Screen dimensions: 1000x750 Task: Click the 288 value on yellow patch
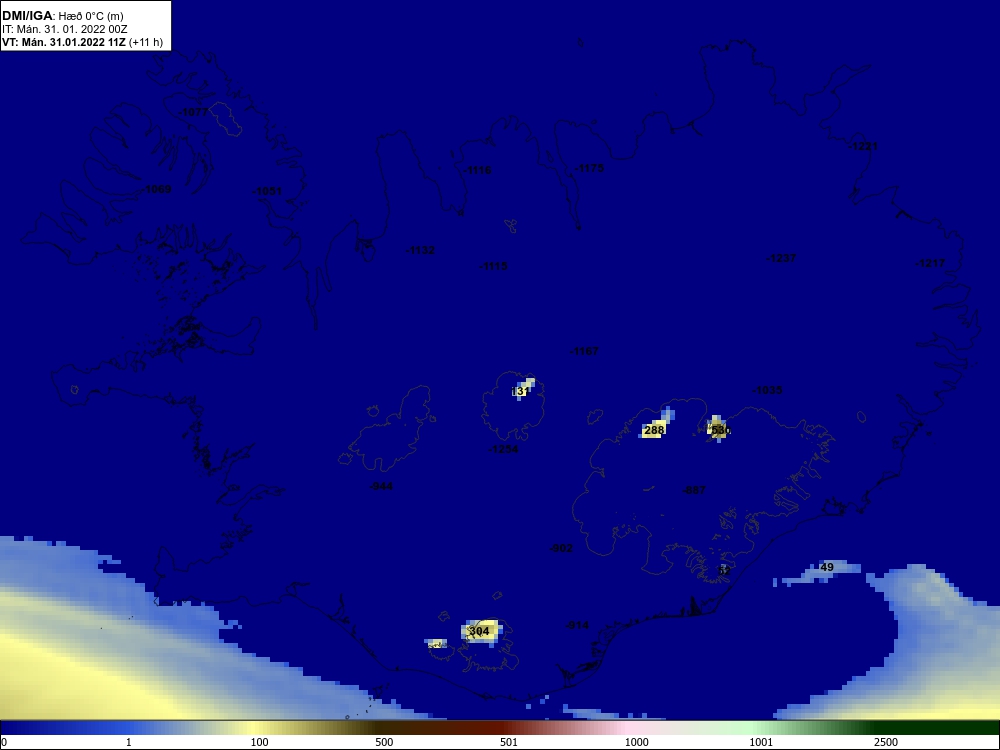654,430
